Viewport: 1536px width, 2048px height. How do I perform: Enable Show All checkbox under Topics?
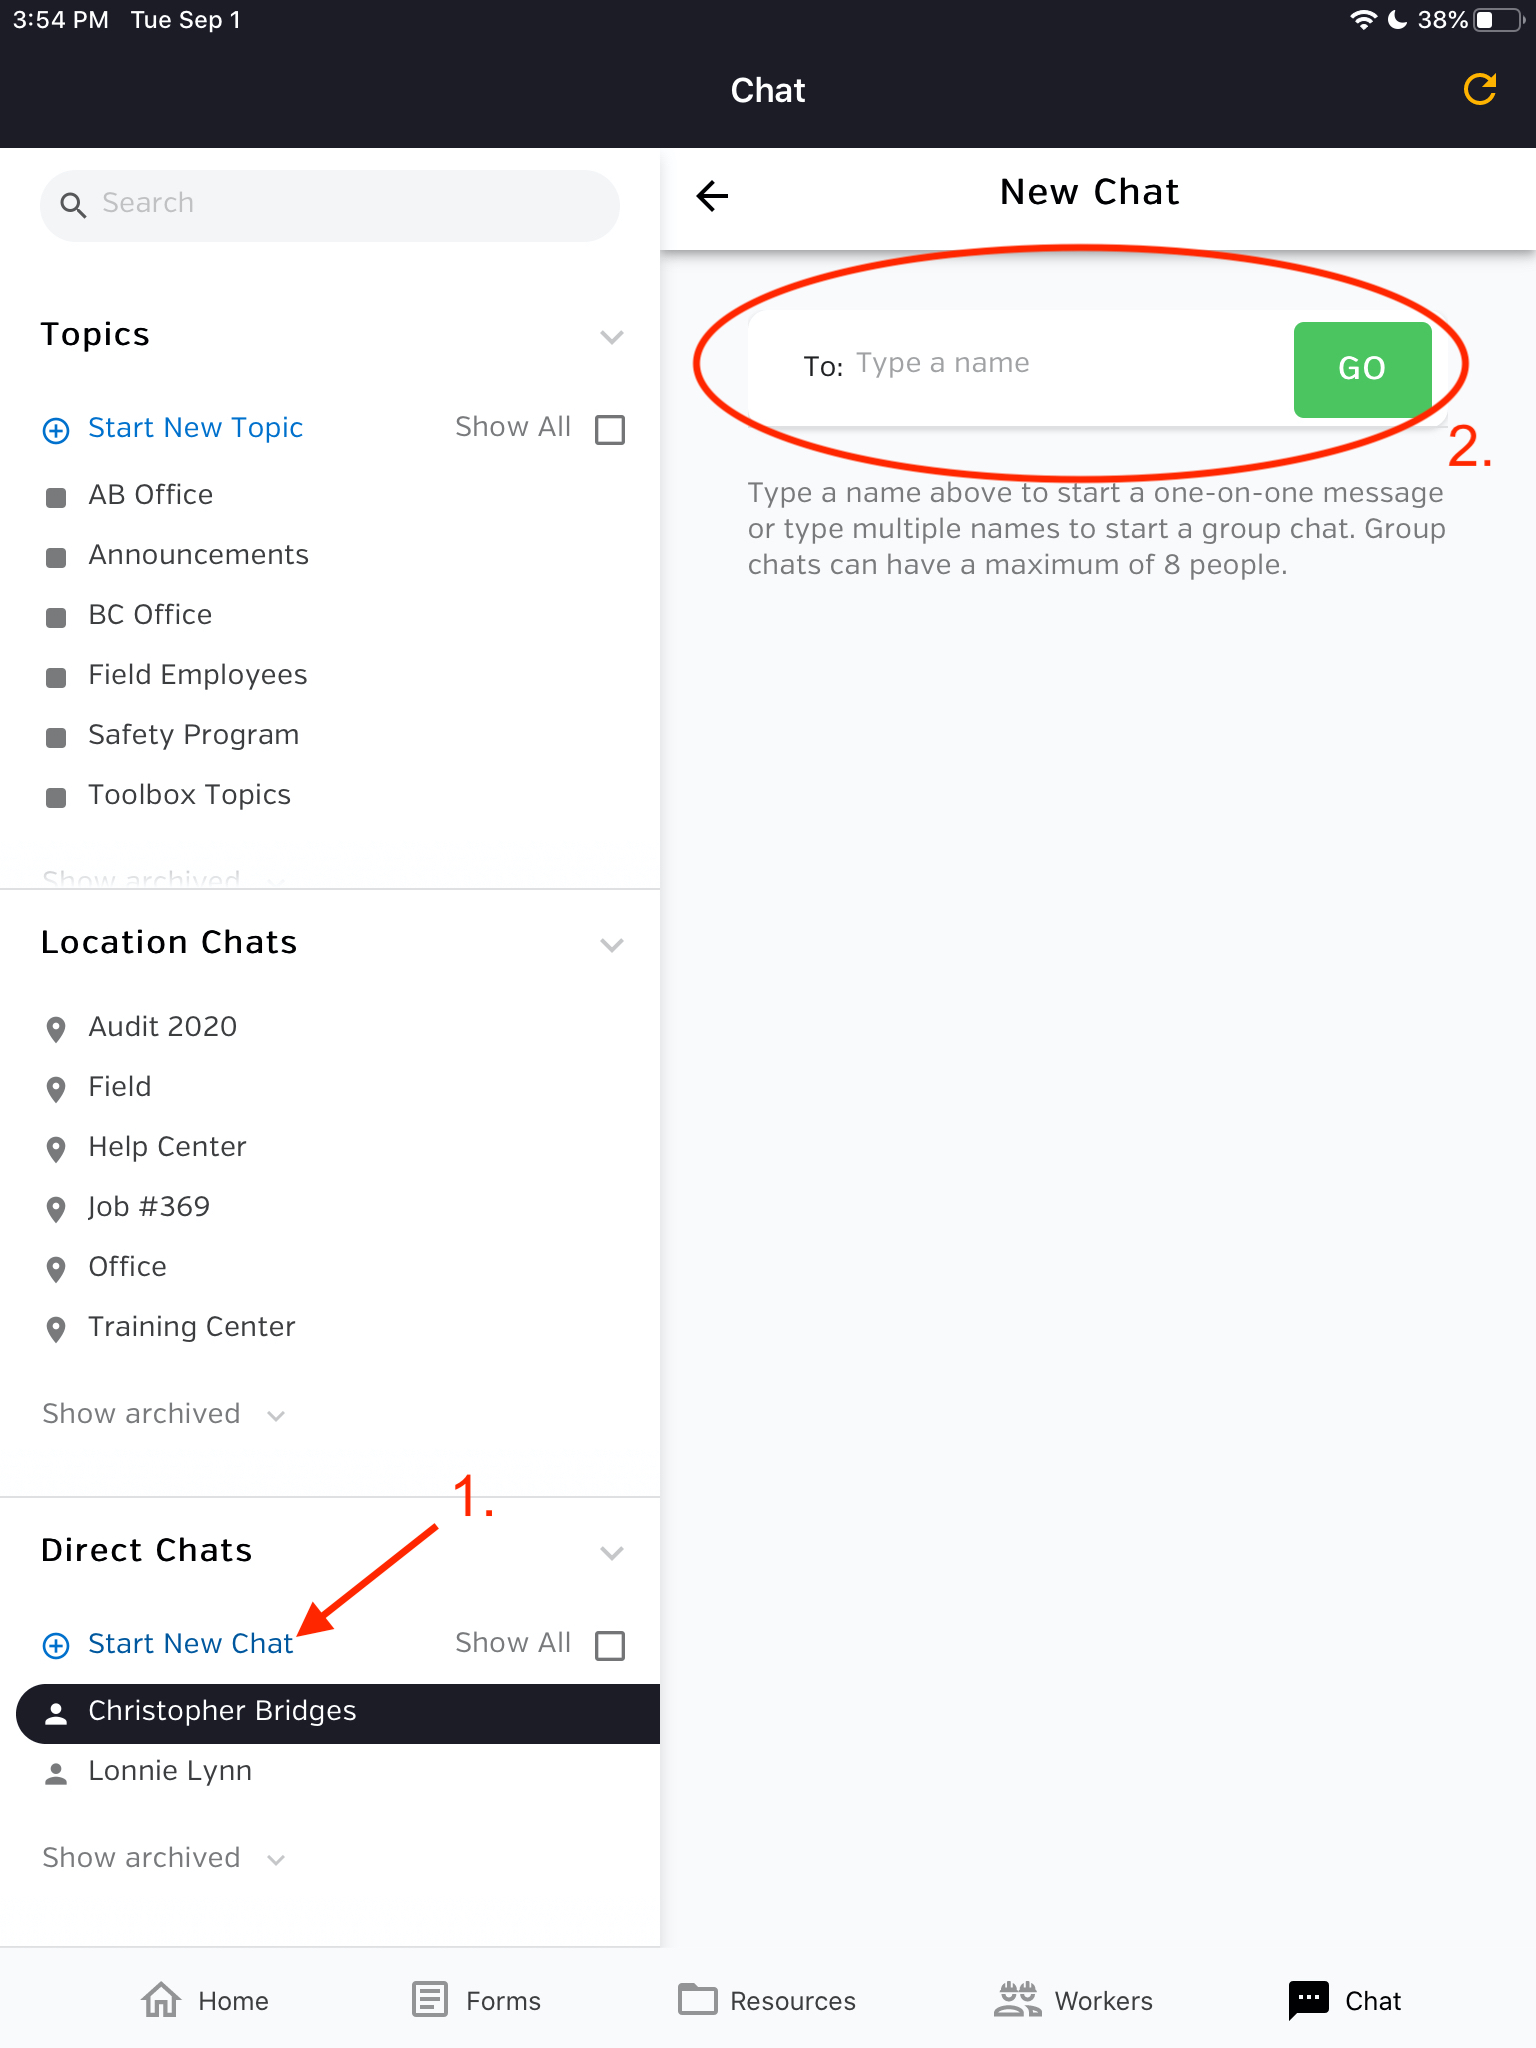tap(610, 430)
